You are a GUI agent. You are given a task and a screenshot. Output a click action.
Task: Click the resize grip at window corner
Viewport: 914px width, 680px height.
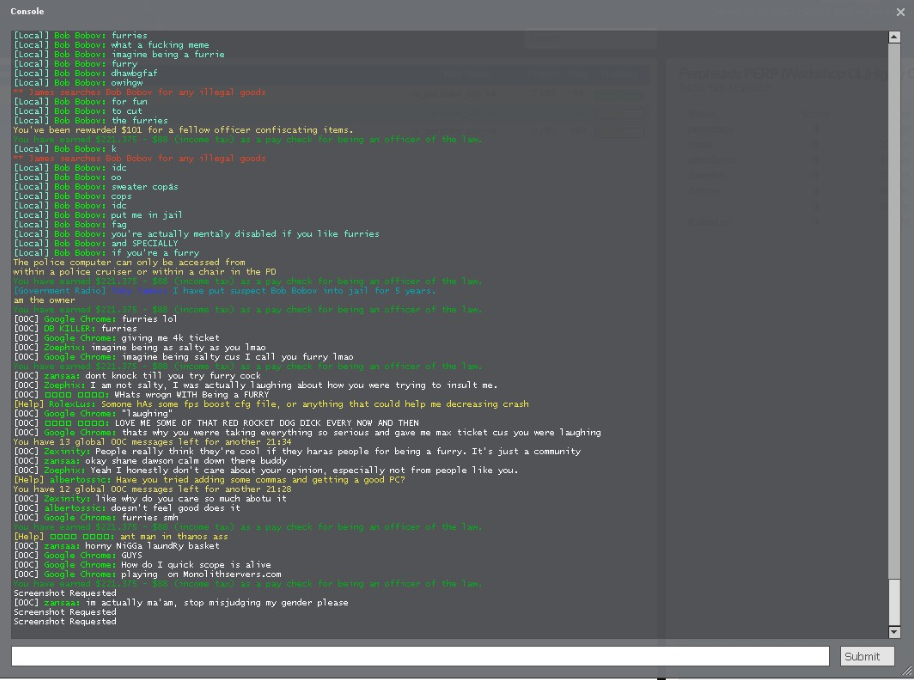coord(906,672)
